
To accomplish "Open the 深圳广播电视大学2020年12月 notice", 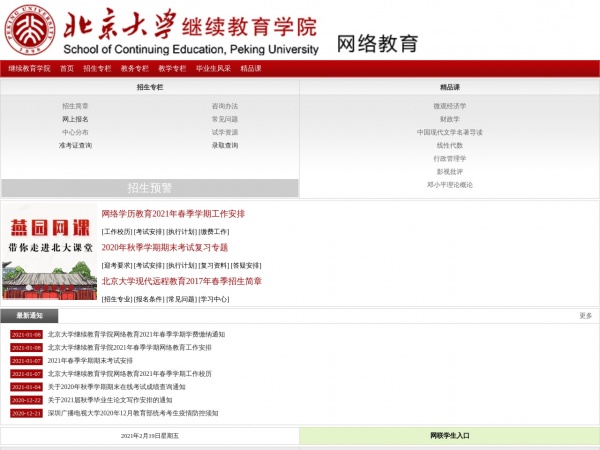I will [133, 413].
